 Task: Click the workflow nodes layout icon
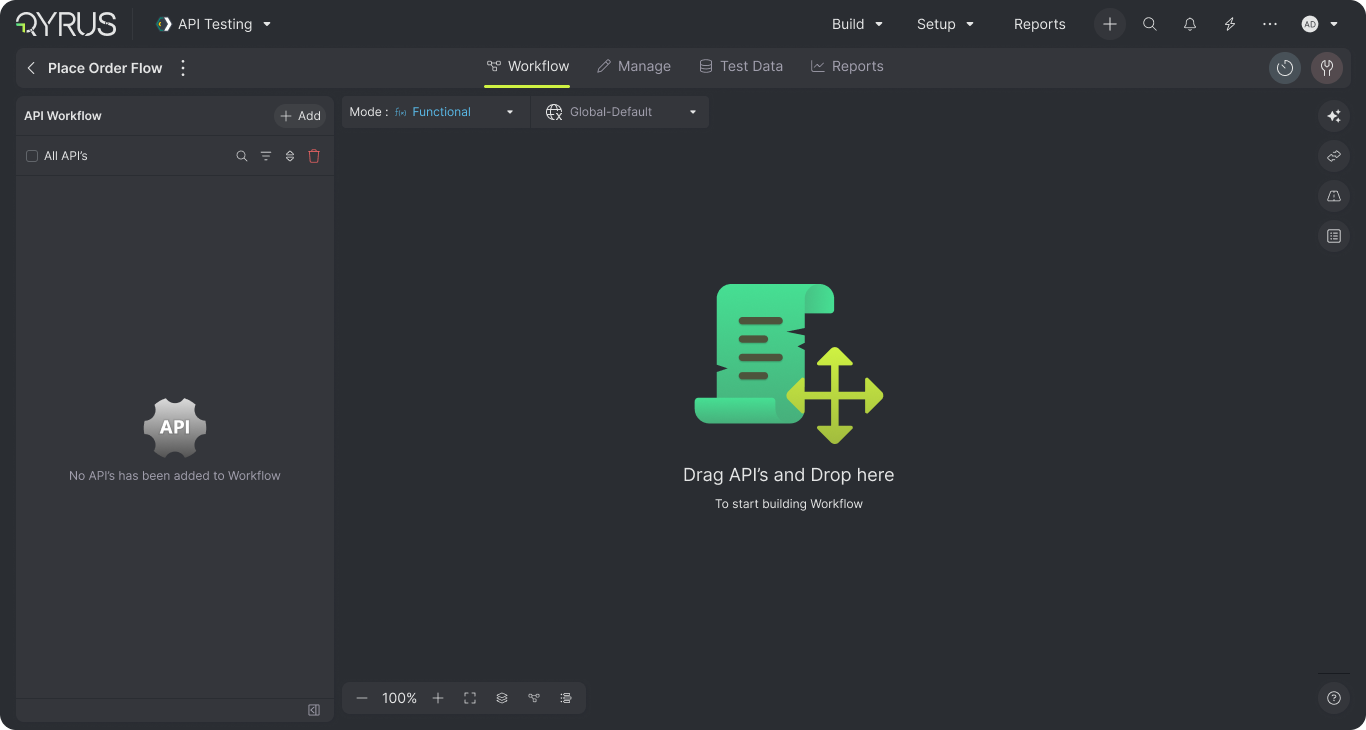pyautogui.click(x=534, y=698)
